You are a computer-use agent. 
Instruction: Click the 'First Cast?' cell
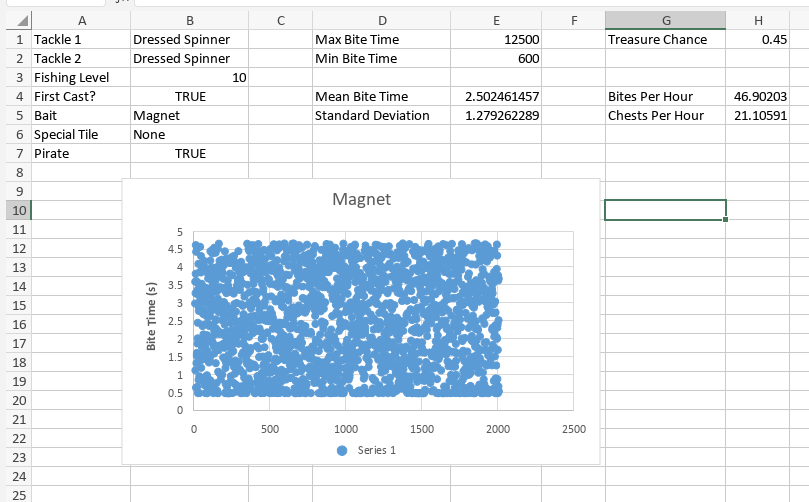coord(82,96)
